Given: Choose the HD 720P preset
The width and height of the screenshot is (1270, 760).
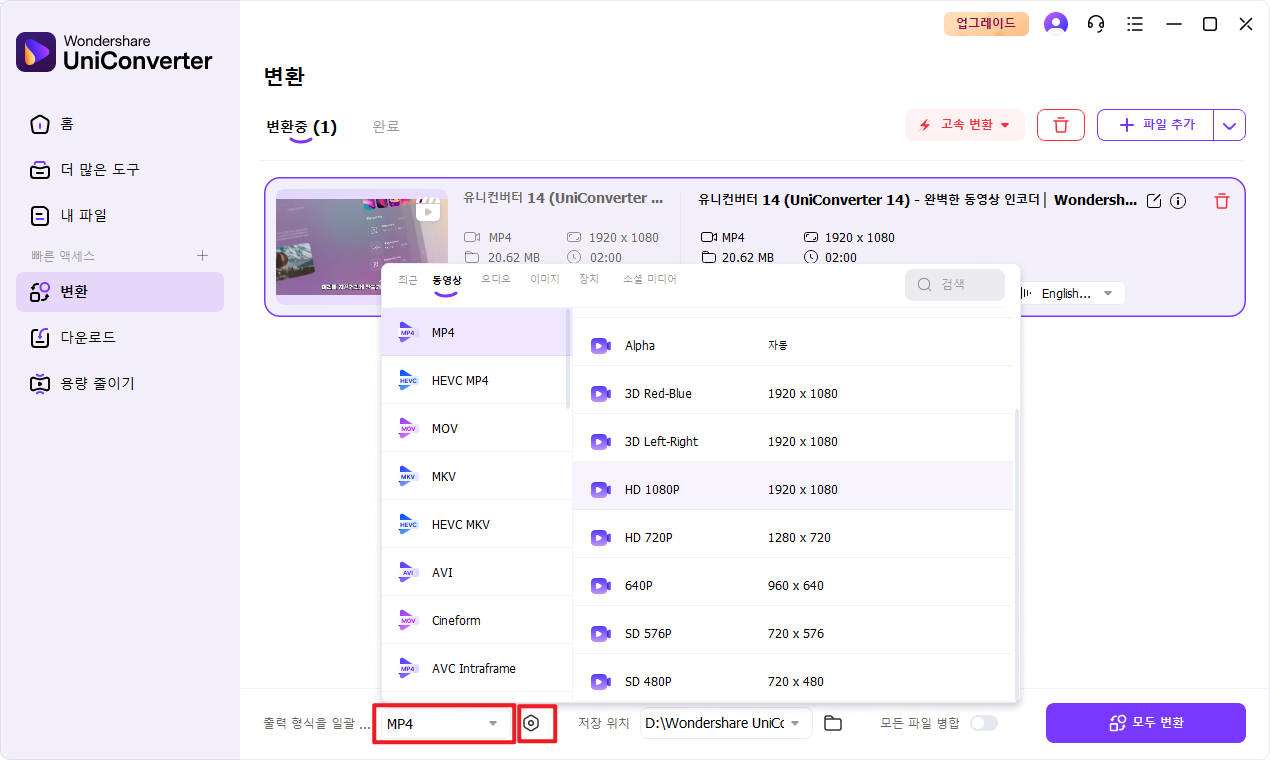Looking at the screenshot, I should [793, 538].
